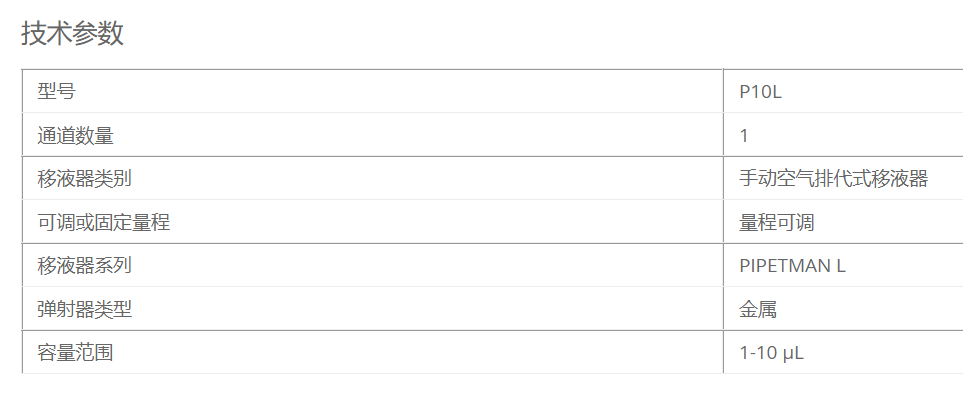Click the 型号 label cell
Screen dimensions: 963x416
pyautogui.click(x=56, y=92)
